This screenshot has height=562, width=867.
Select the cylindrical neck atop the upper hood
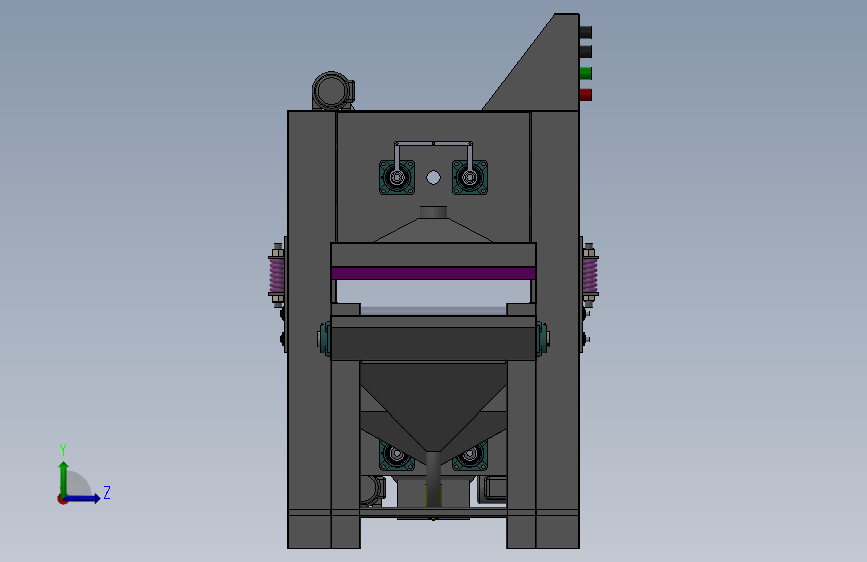(434, 212)
